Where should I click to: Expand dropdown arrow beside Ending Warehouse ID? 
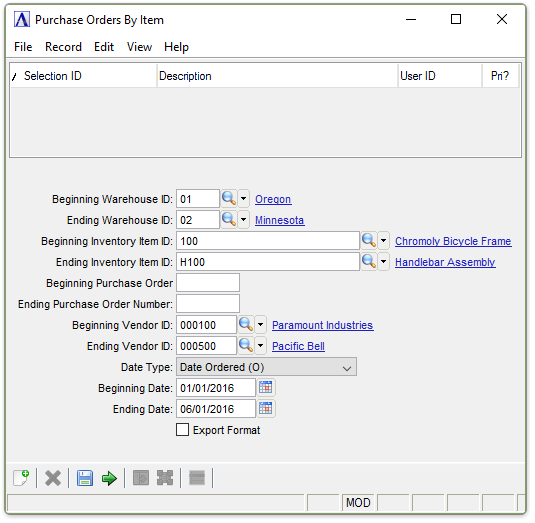tap(243, 219)
